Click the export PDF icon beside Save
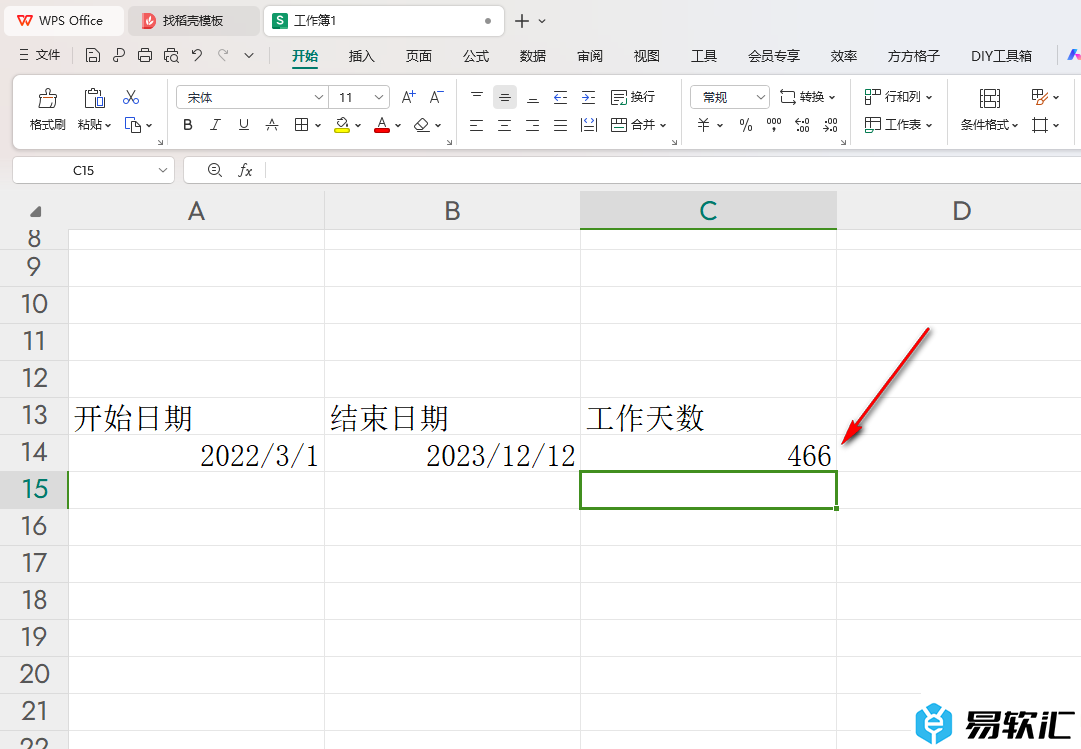 tap(119, 56)
